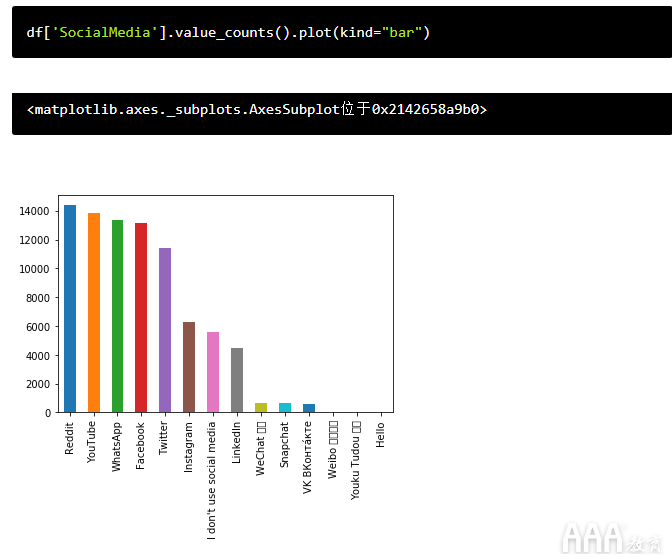Click the "I don't use social media" label

coord(211,480)
